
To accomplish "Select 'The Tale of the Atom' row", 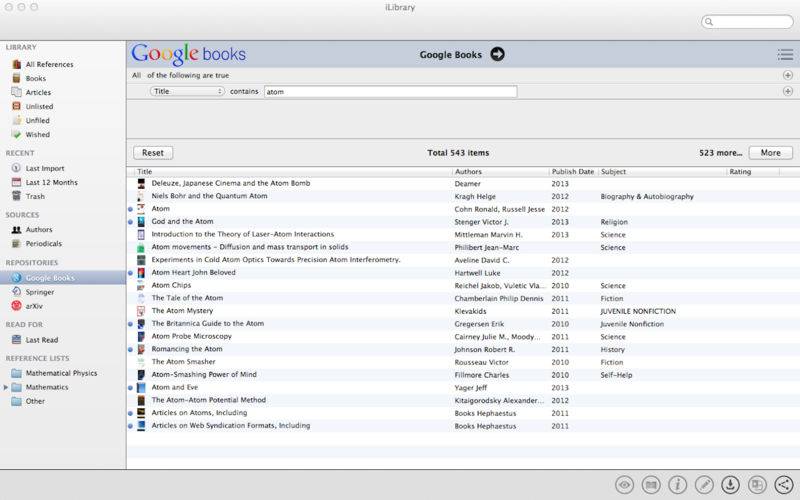I will (463, 298).
